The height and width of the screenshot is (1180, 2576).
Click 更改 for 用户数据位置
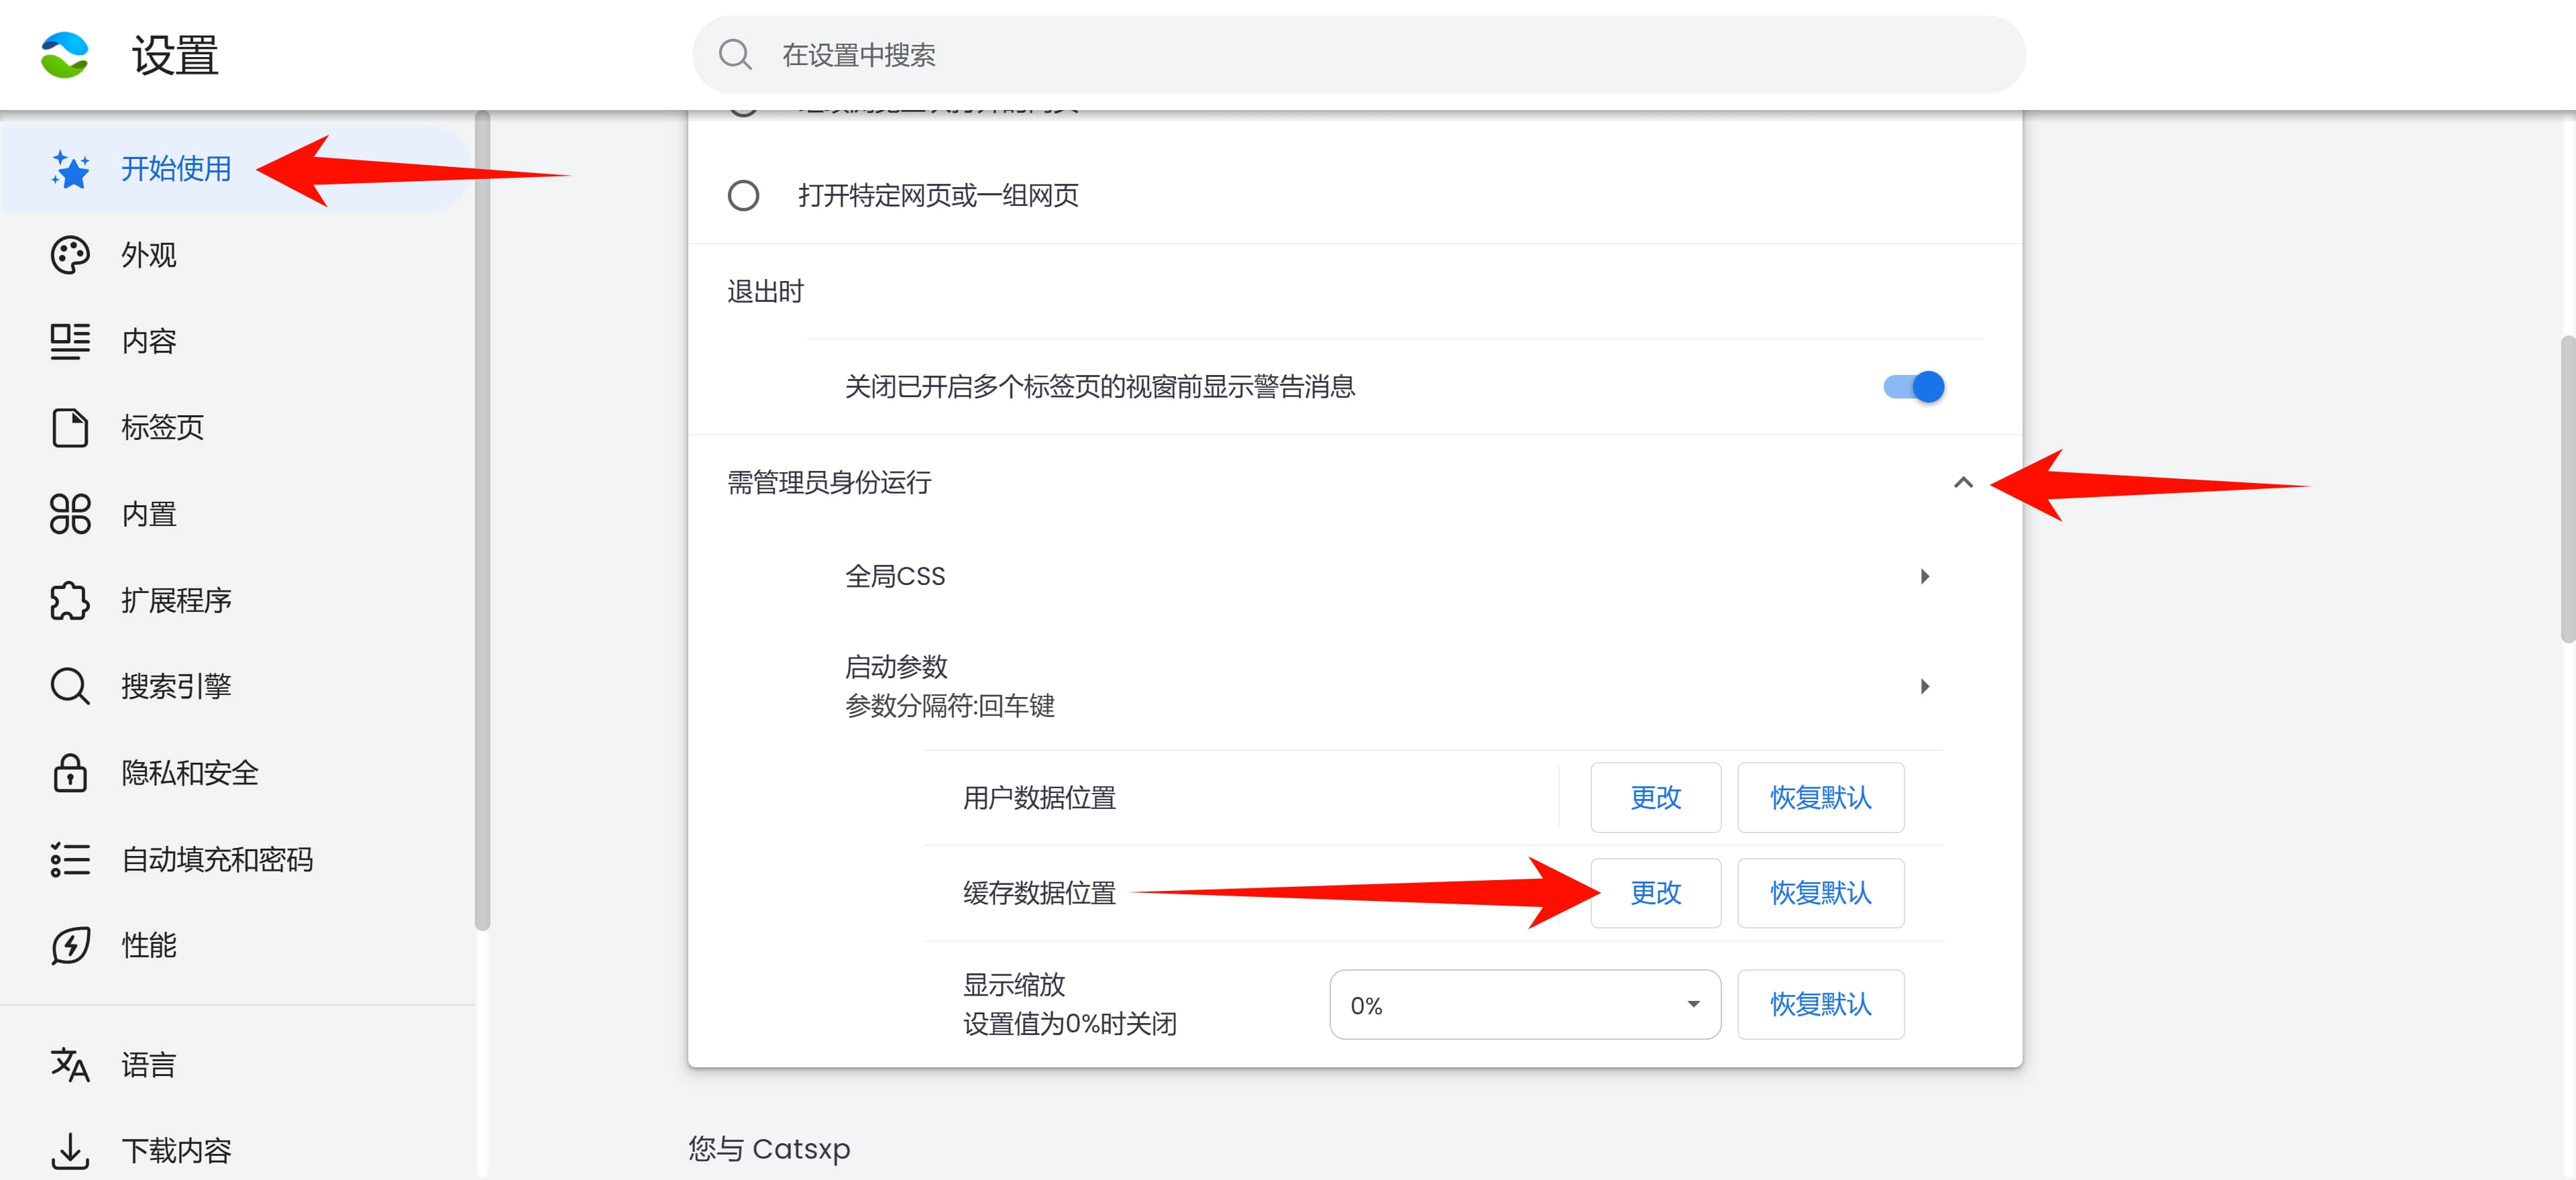tap(1655, 798)
